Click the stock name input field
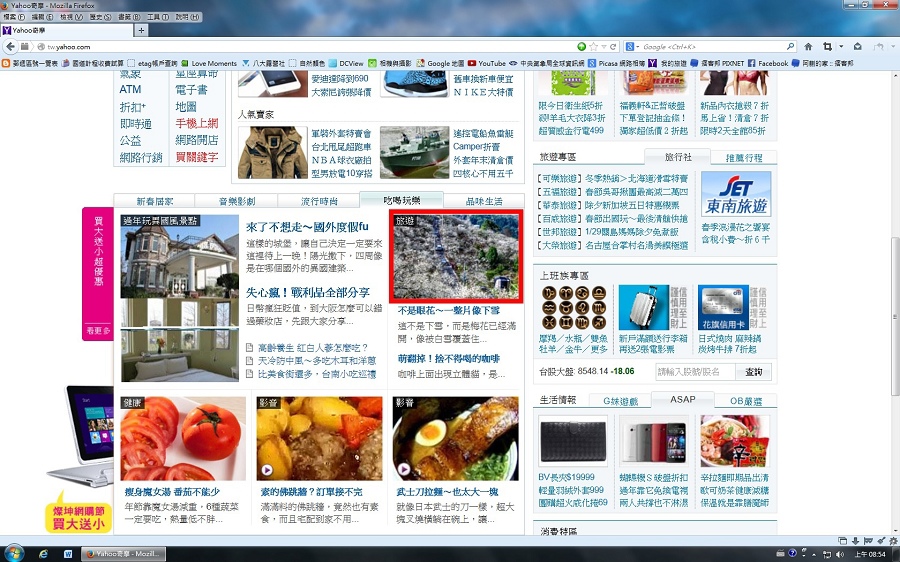 point(695,372)
